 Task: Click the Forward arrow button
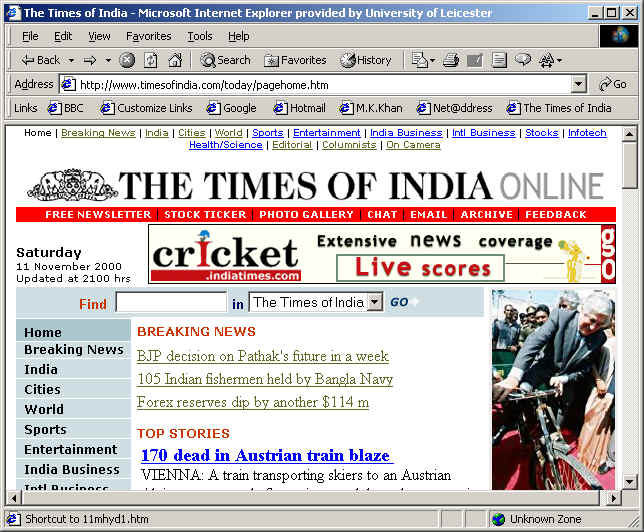click(90, 60)
